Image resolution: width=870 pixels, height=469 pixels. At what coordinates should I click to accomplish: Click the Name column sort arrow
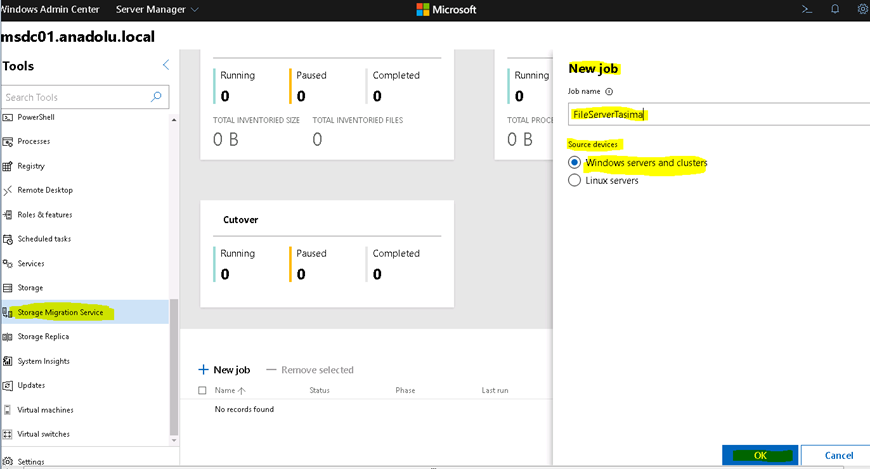pos(241,391)
